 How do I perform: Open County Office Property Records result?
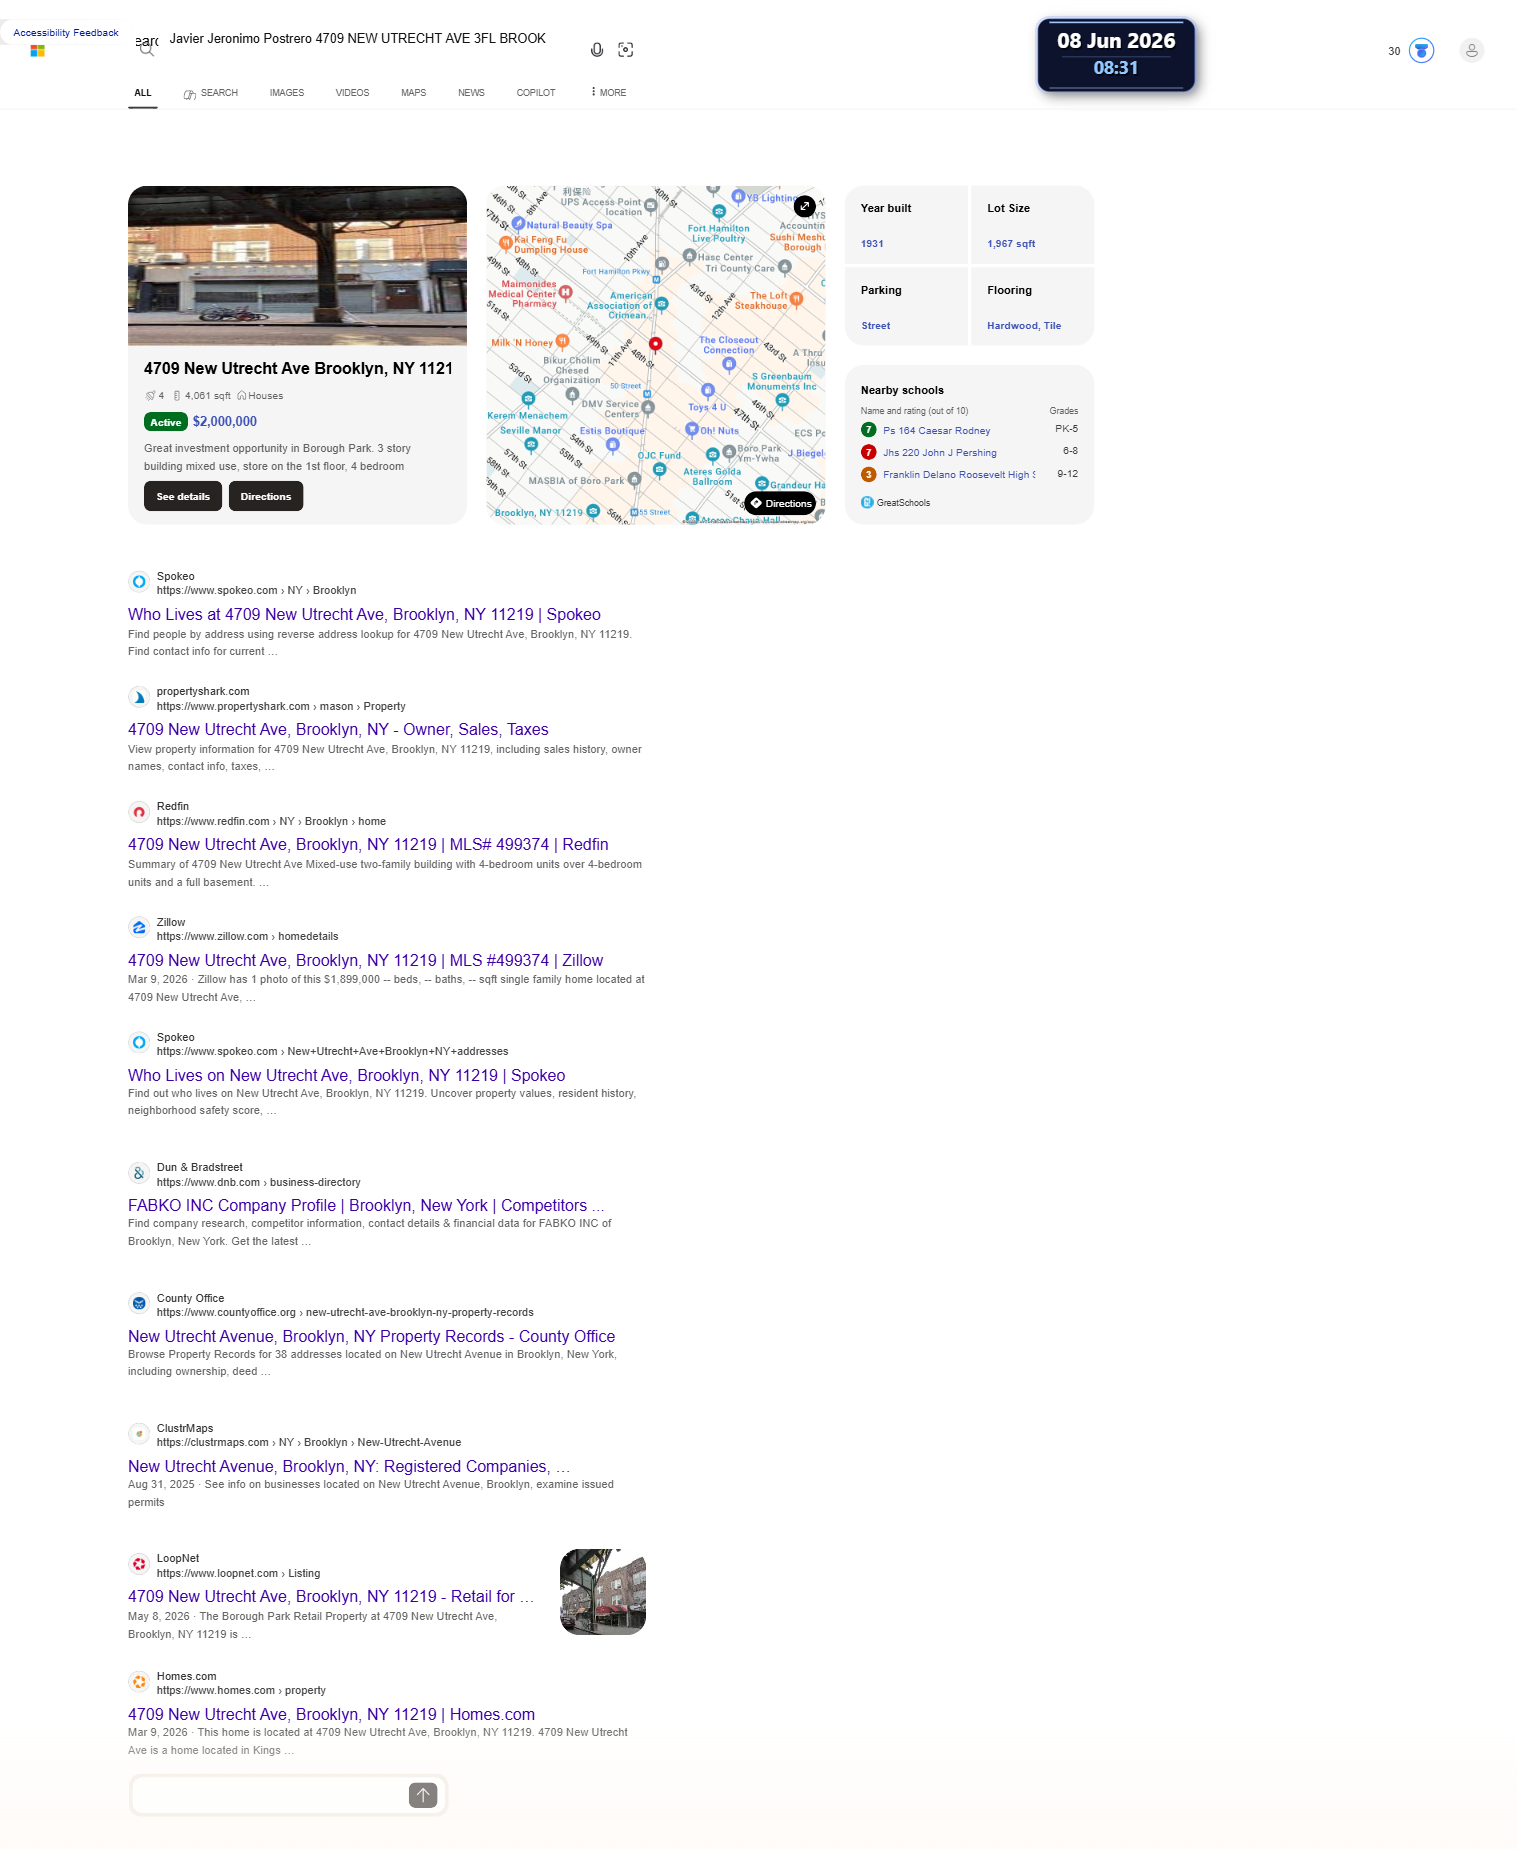point(371,1336)
